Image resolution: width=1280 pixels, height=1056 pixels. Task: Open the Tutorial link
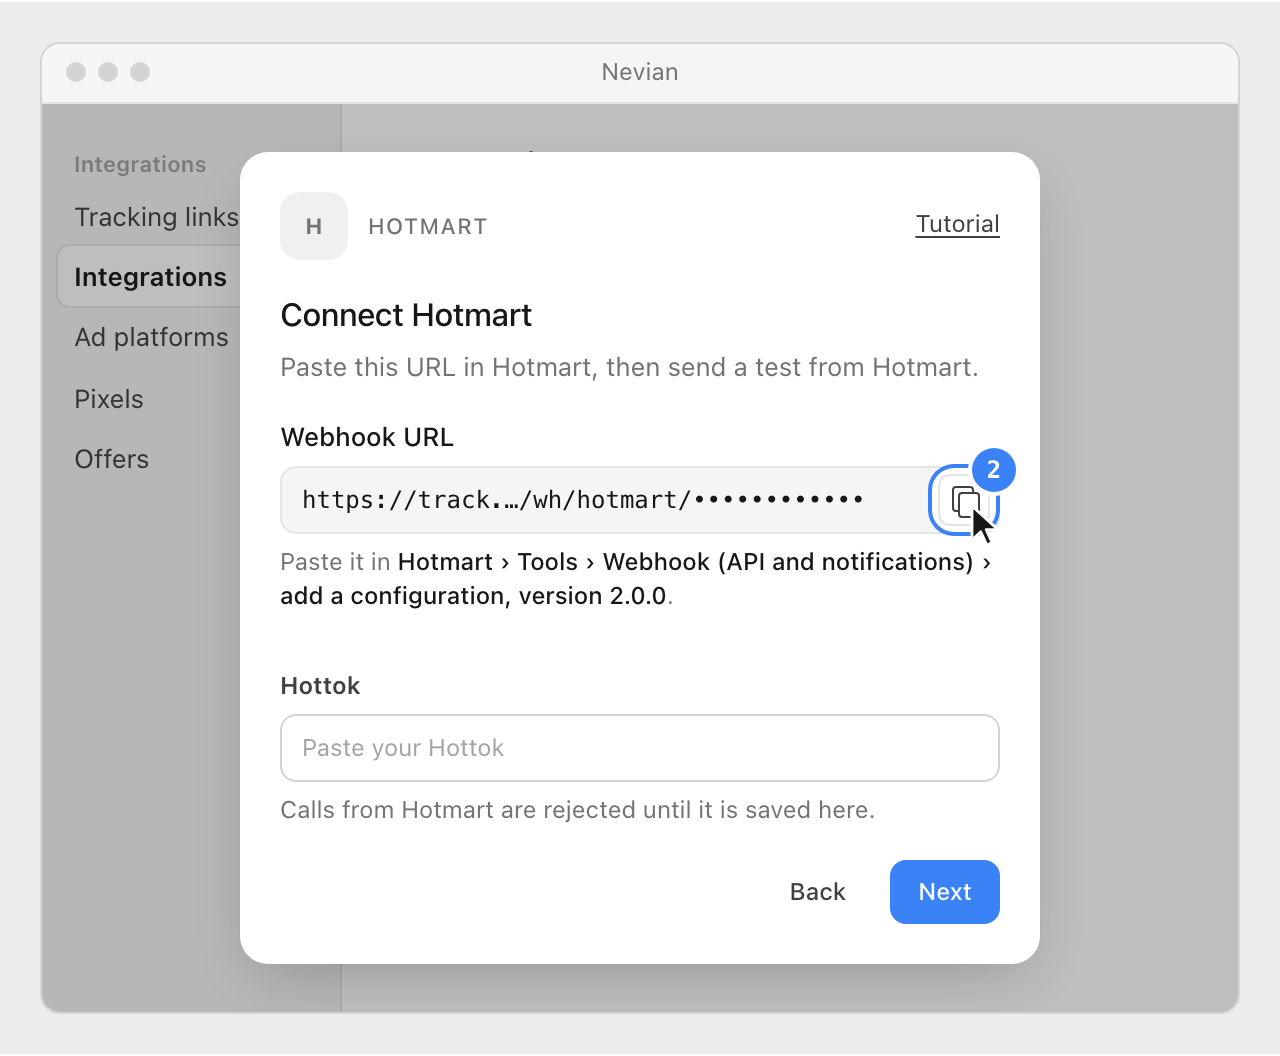pyautogui.click(x=957, y=224)
